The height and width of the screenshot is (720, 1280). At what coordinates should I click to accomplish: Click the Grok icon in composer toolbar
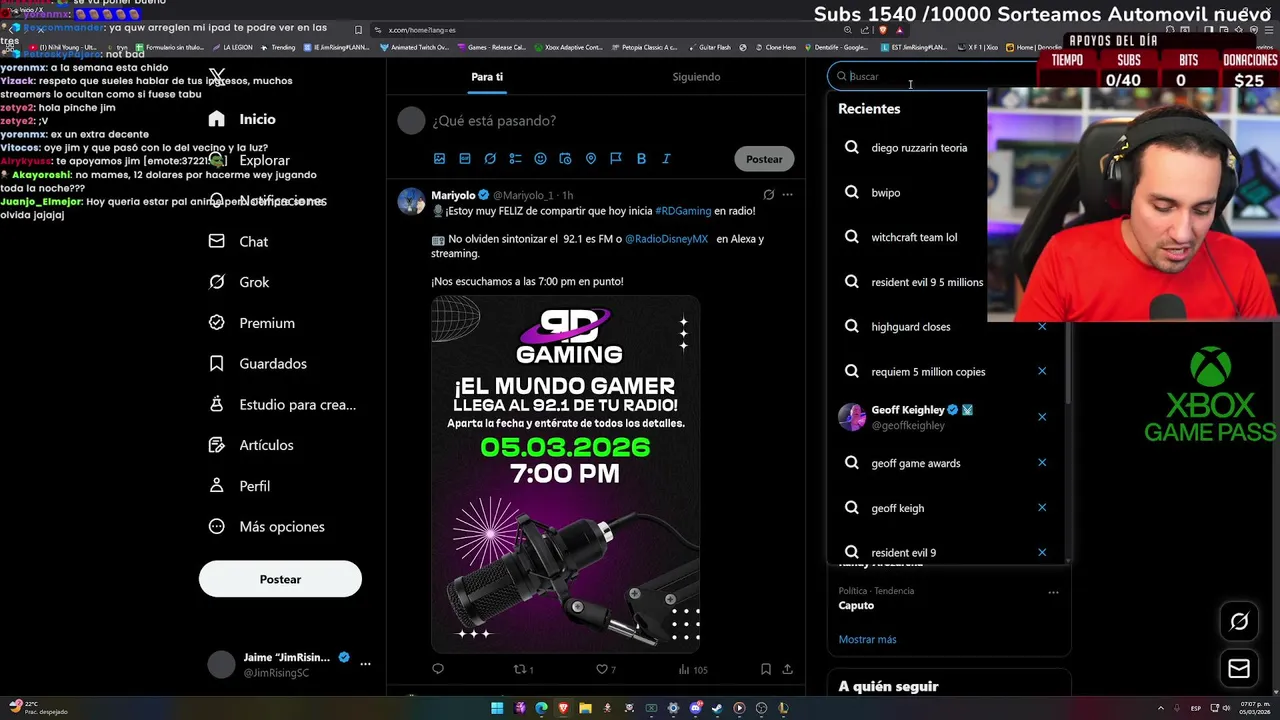(490, 159)
